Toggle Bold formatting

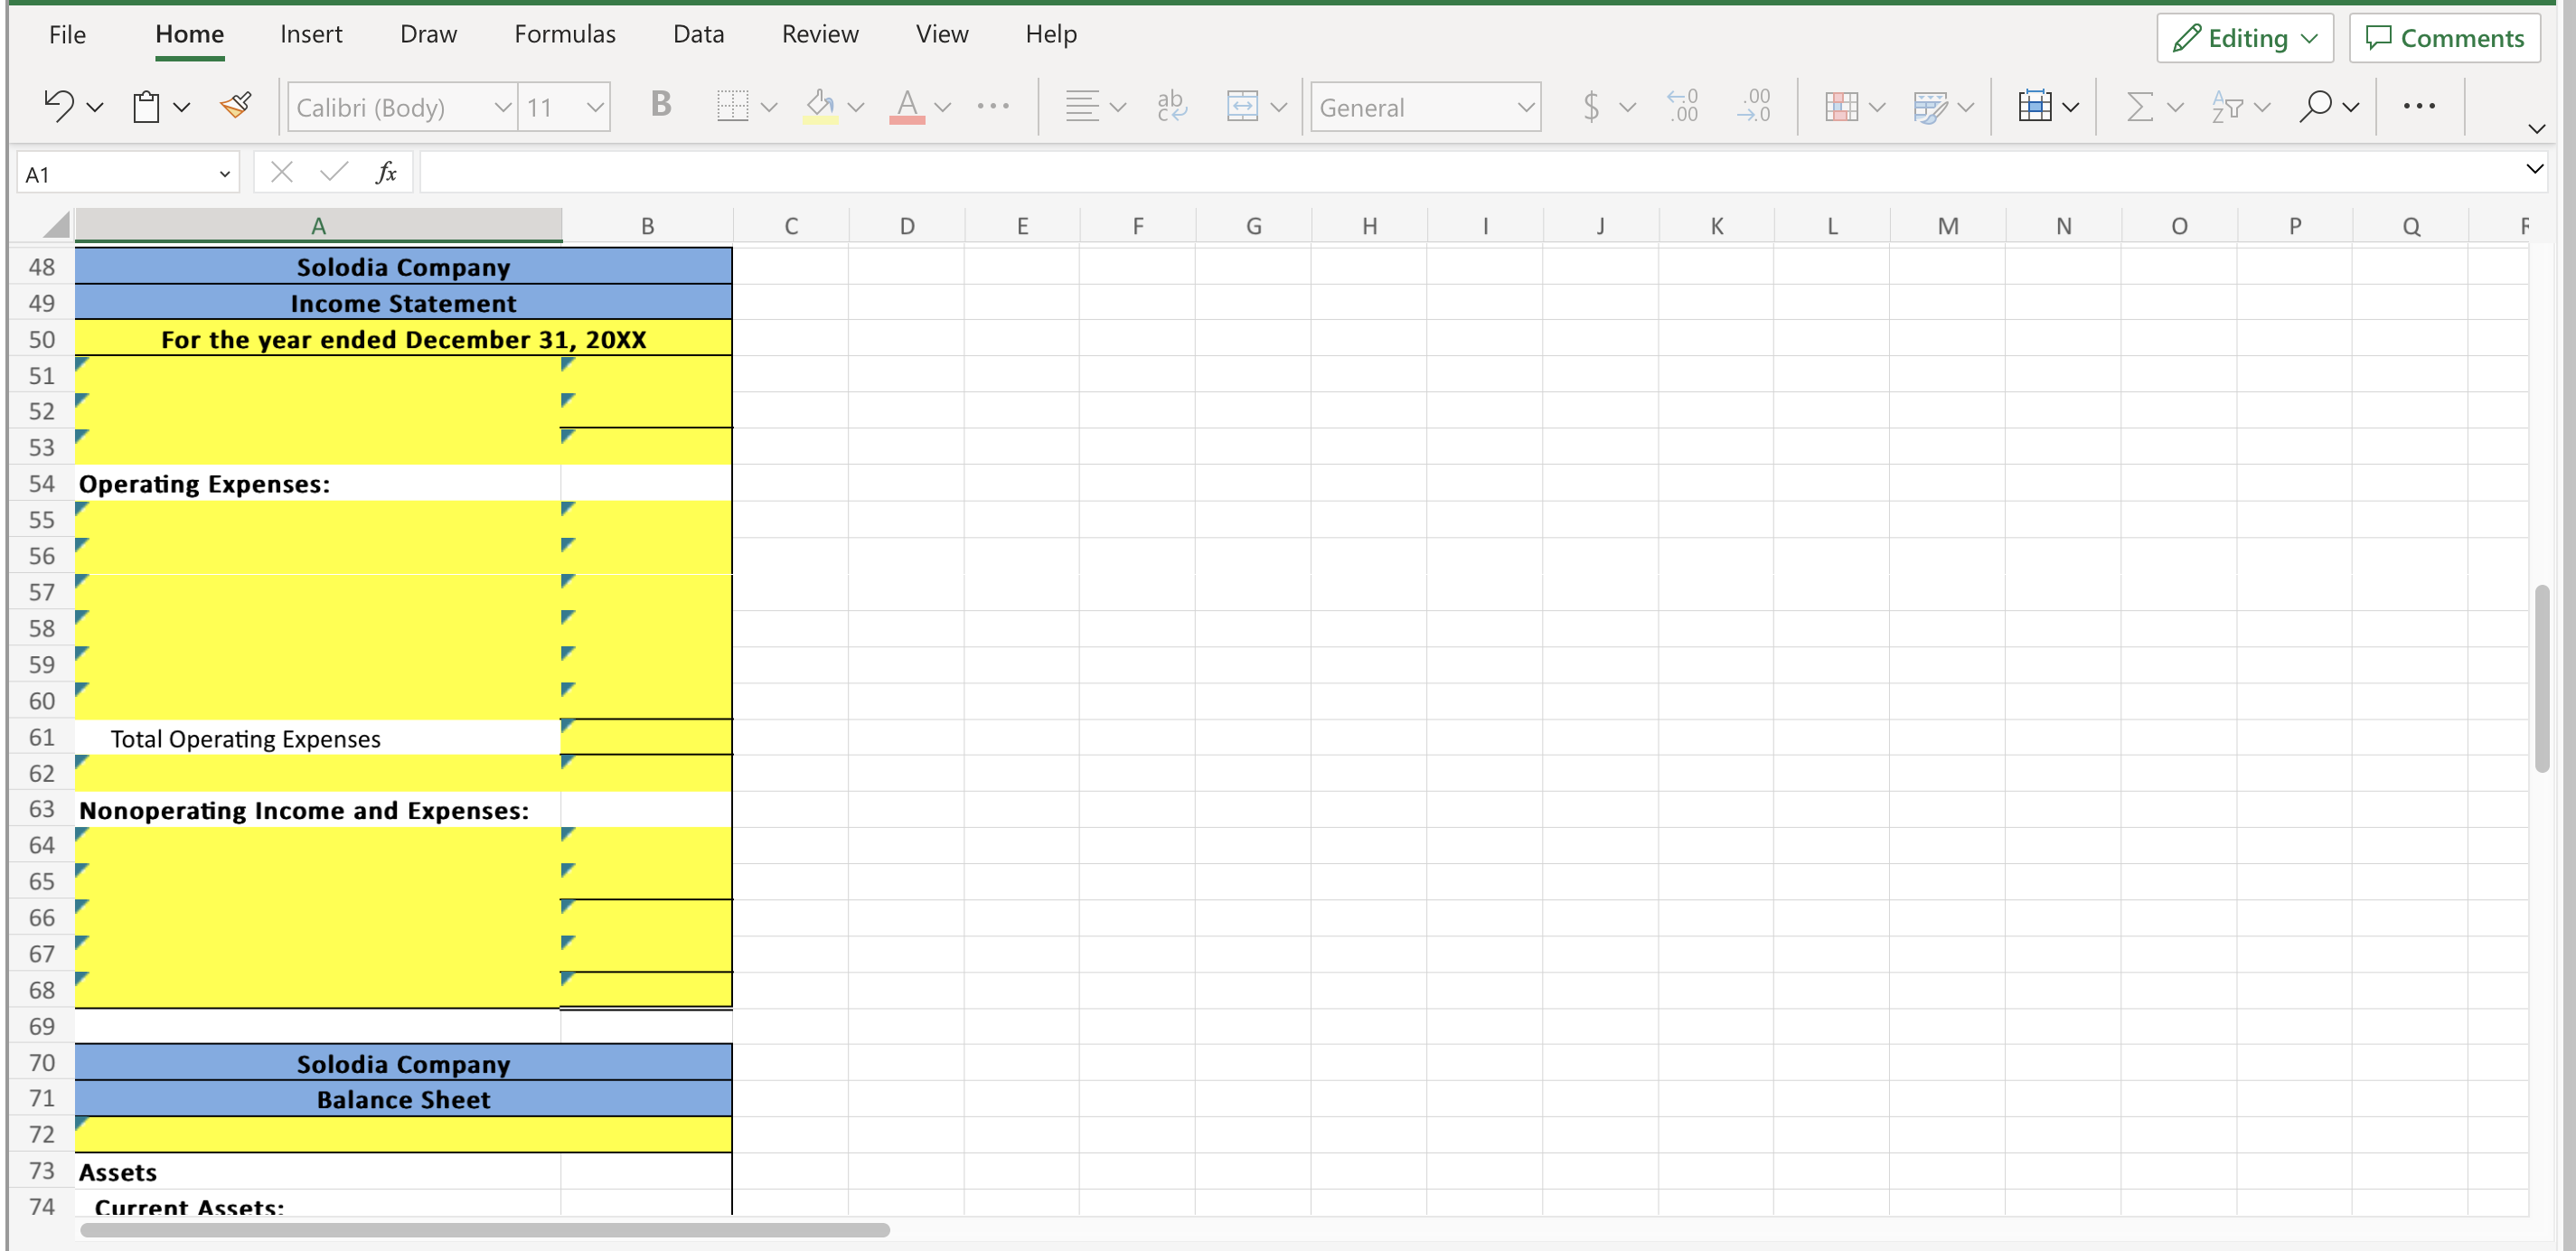tap(660, 106)
